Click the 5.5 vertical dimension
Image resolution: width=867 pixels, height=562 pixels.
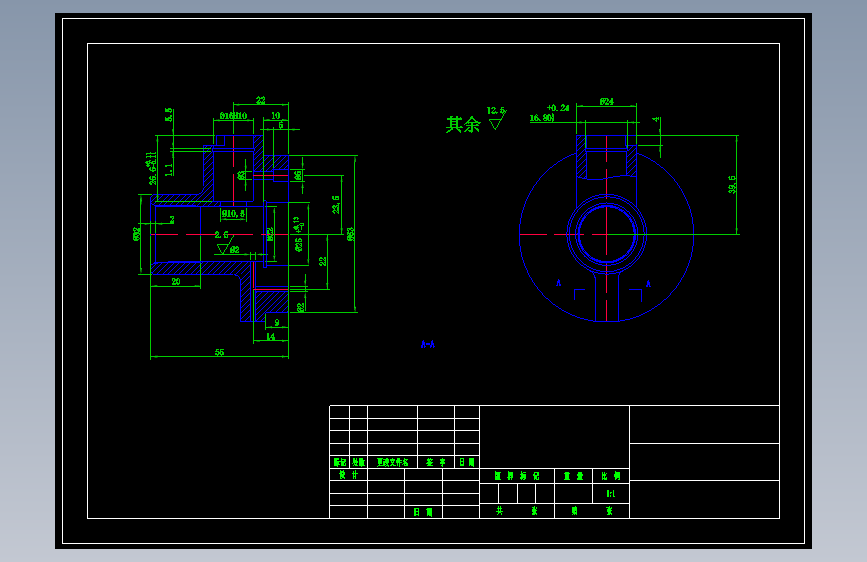169,115
